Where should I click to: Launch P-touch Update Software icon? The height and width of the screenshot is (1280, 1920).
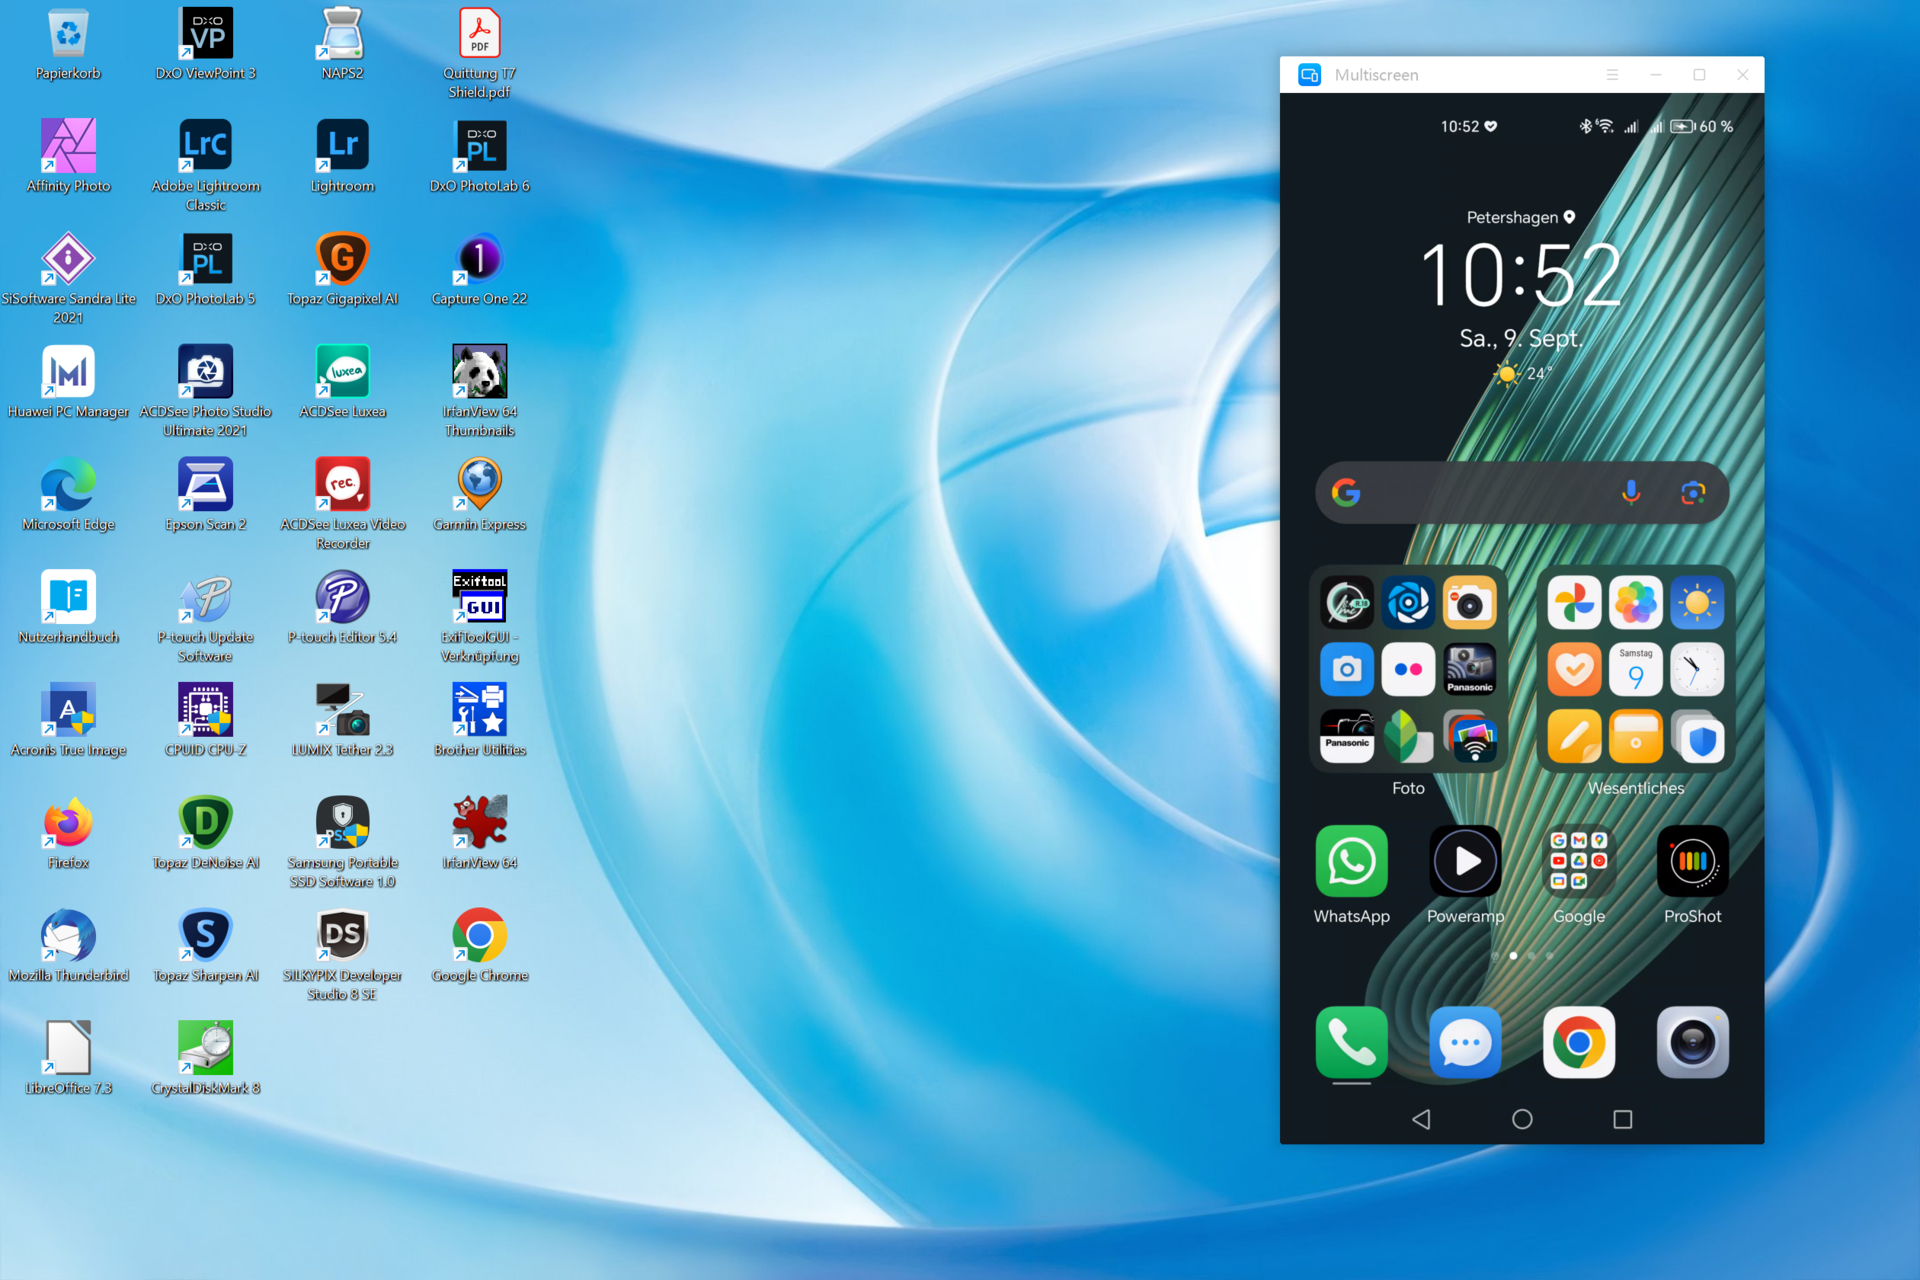[x=206, y=598]
